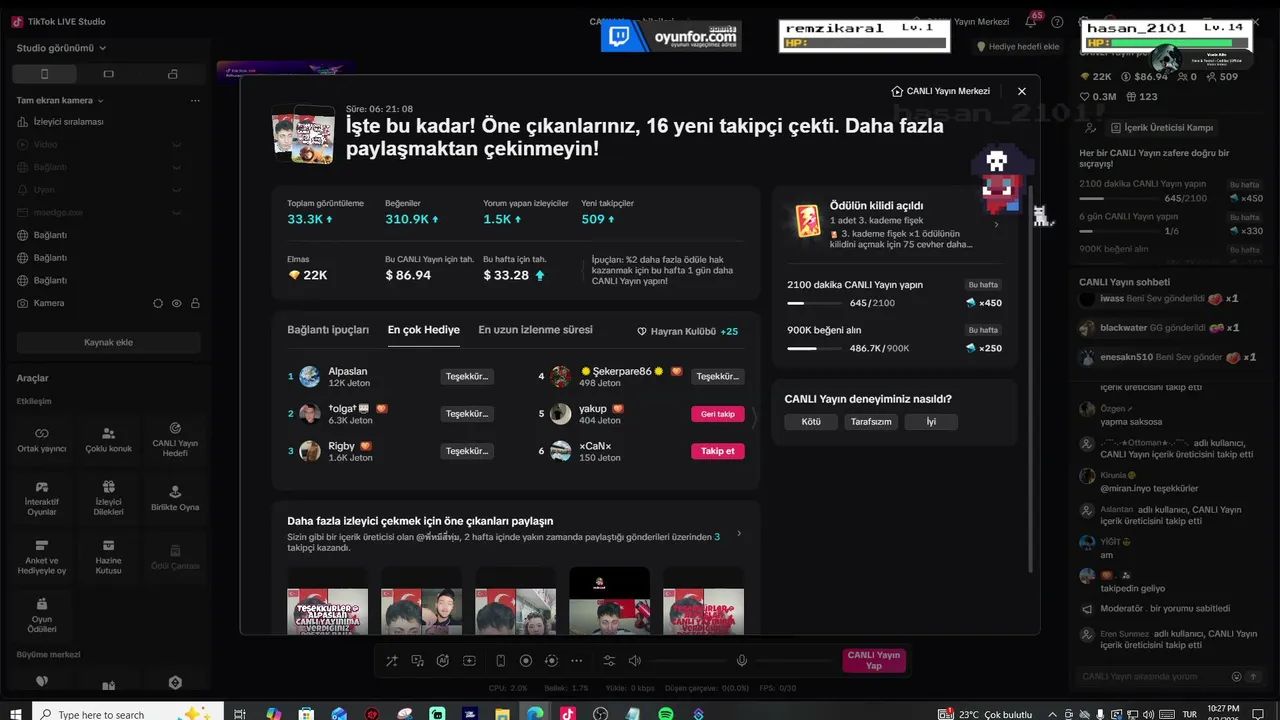Open the Anket ve Hediyeyle oy tool
Viewport: 1280px width, 720px height.
[42, 557]
